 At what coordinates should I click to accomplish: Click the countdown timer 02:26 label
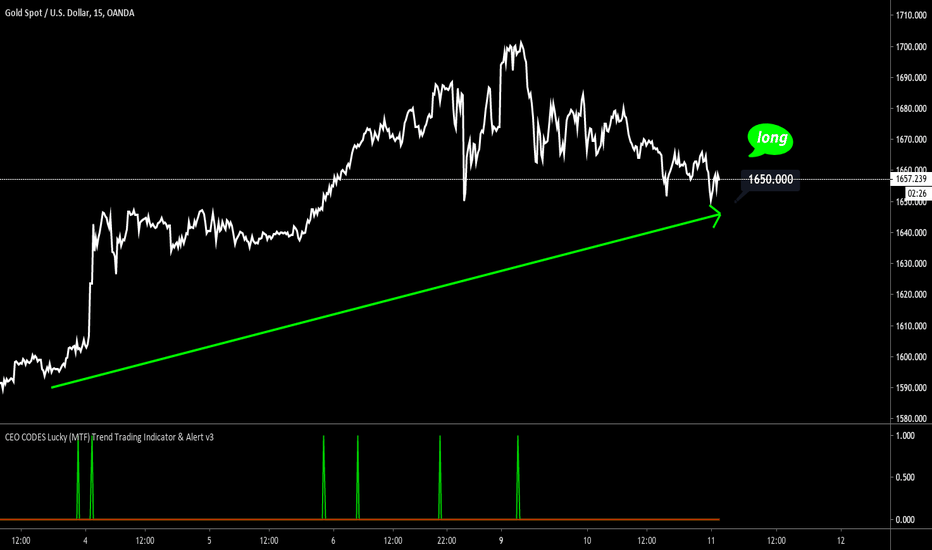[x=917, y=193]
